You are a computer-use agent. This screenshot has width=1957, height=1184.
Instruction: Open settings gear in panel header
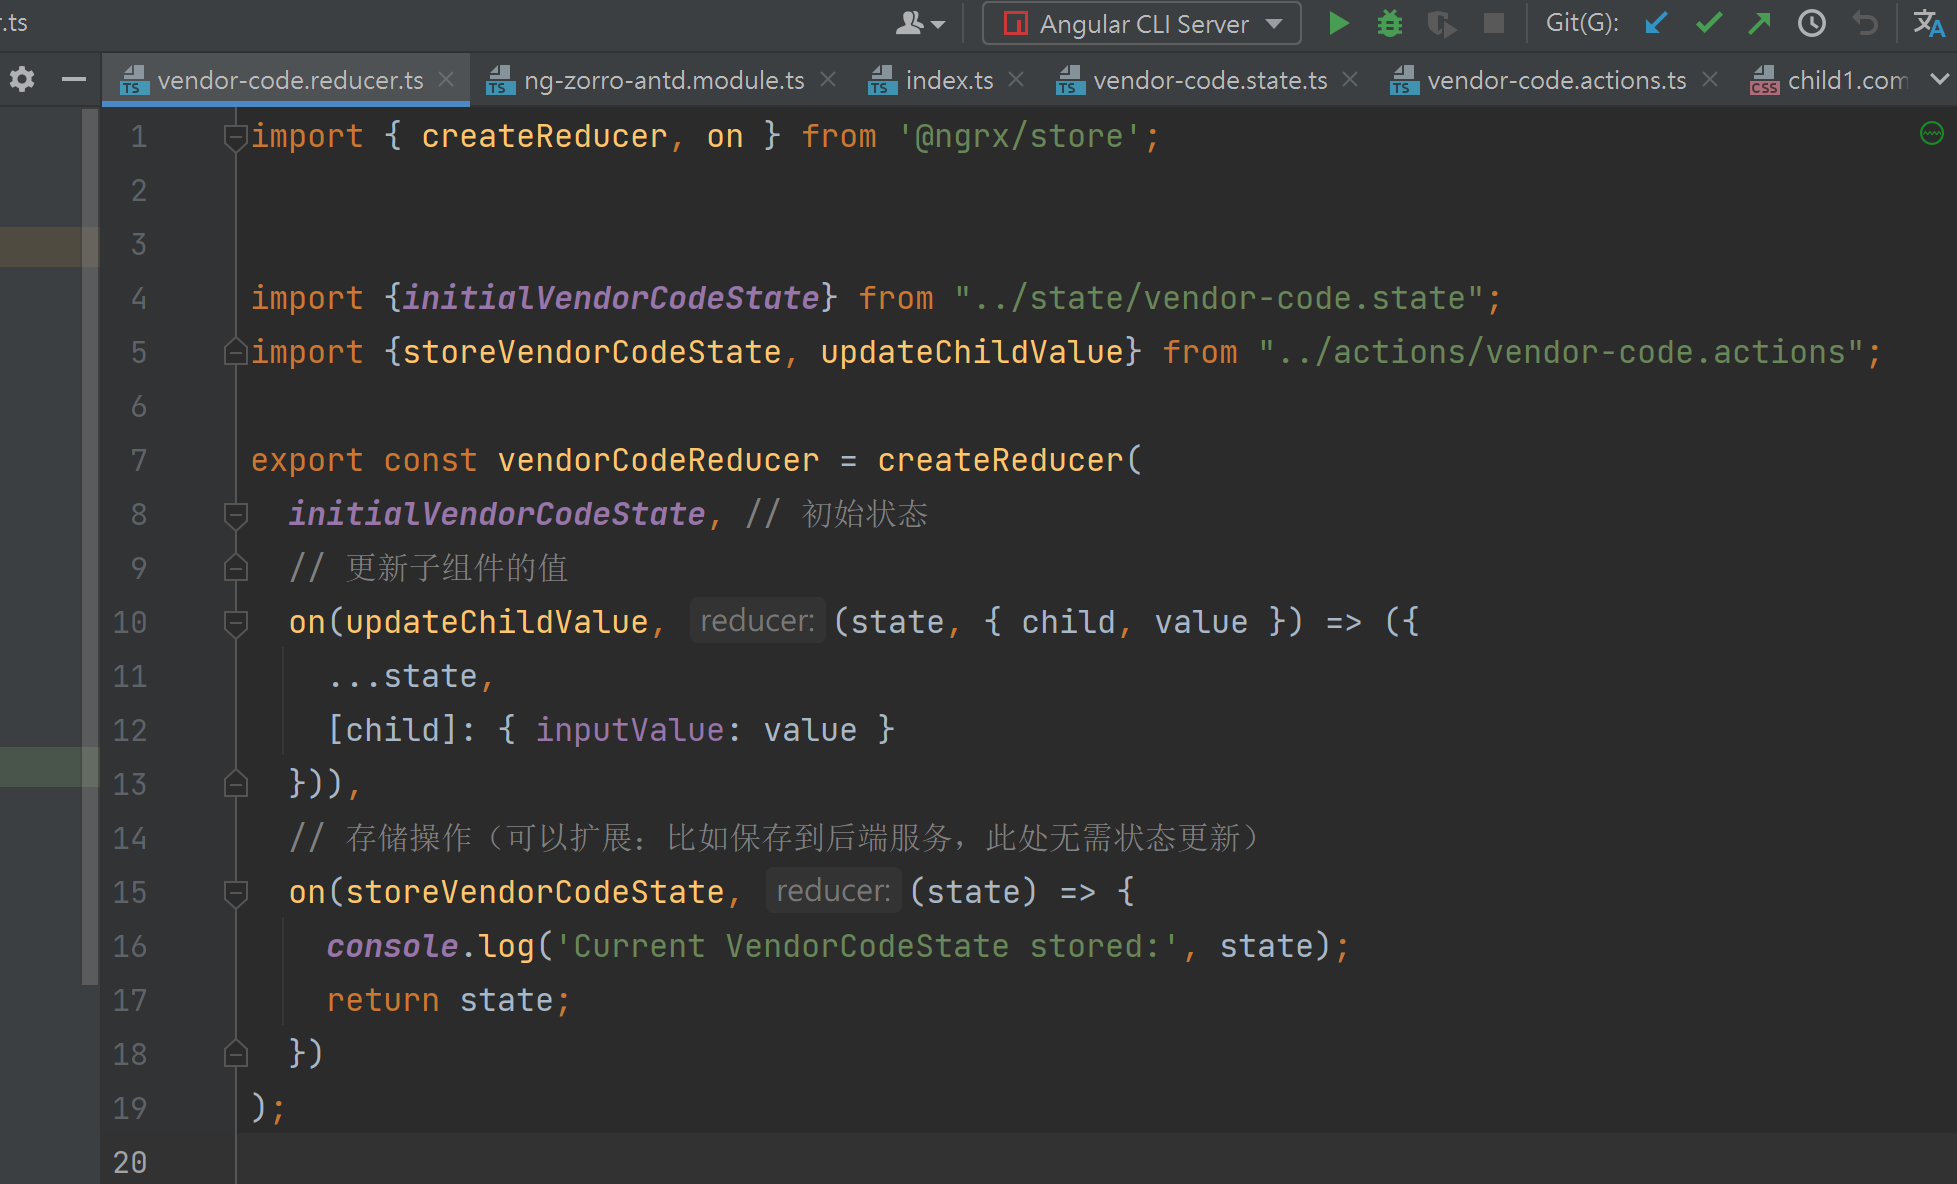click(22, 79)
